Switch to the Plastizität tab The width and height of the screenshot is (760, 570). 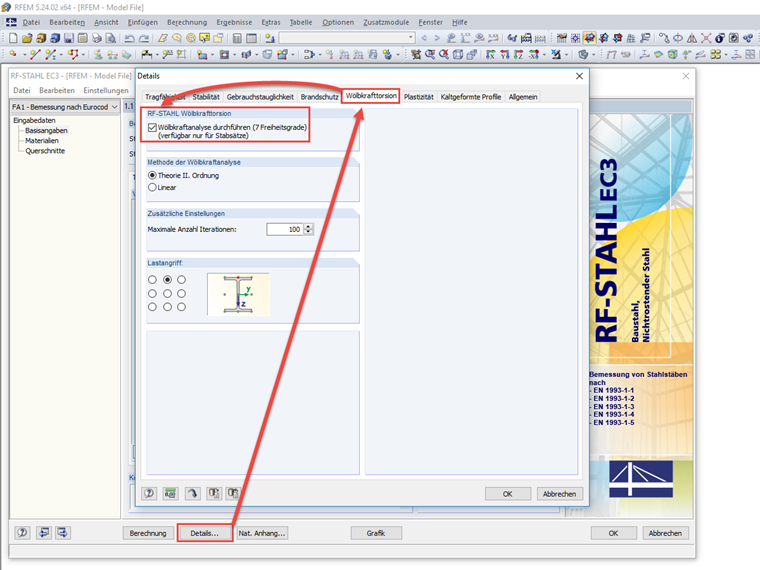coord(419,97)
